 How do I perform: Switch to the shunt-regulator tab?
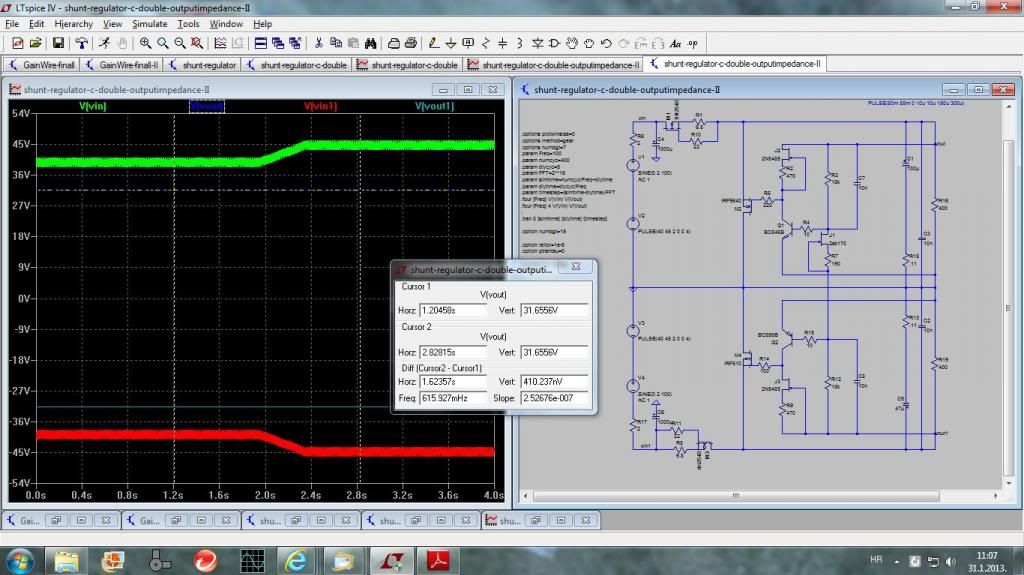(203, 65)
